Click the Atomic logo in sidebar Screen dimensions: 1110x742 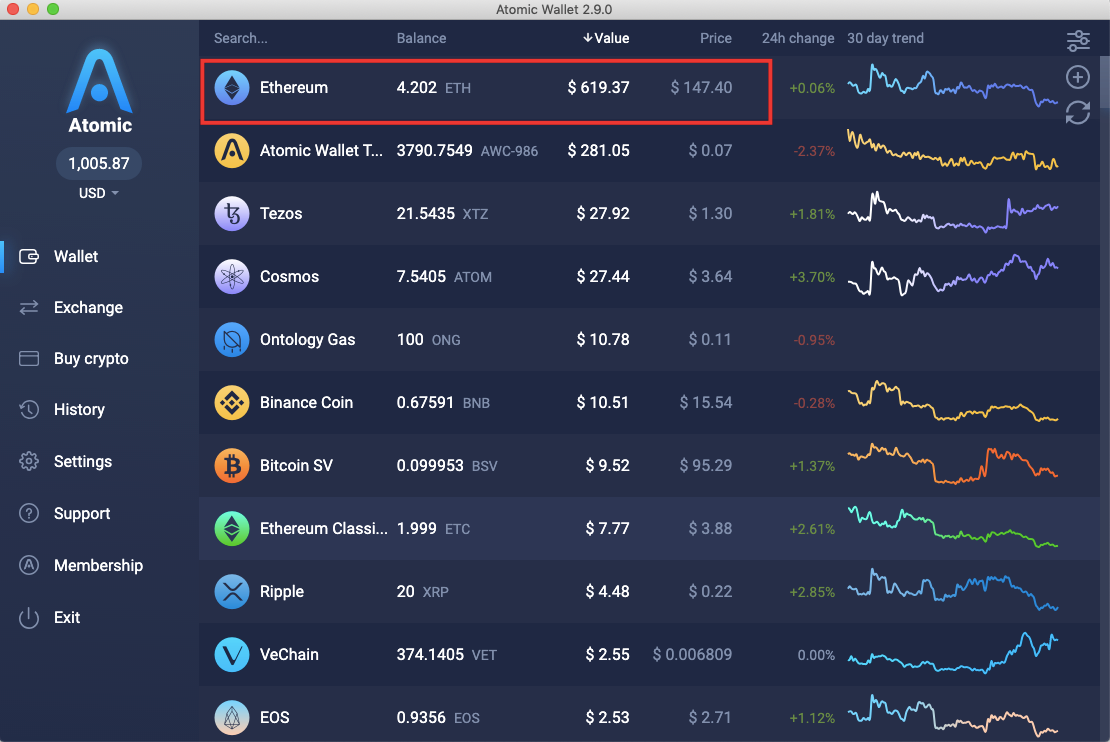coord(100,91)
